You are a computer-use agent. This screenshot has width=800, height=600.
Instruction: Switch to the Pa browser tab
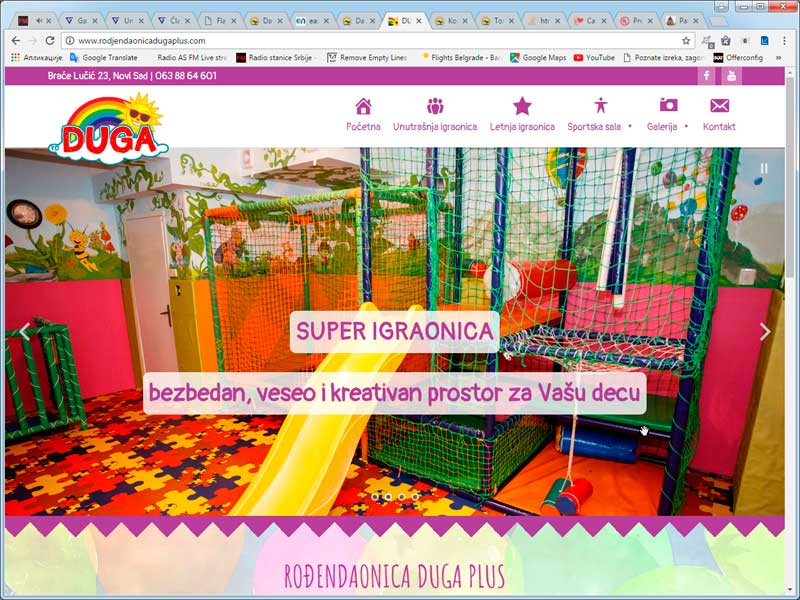point(684,21)
